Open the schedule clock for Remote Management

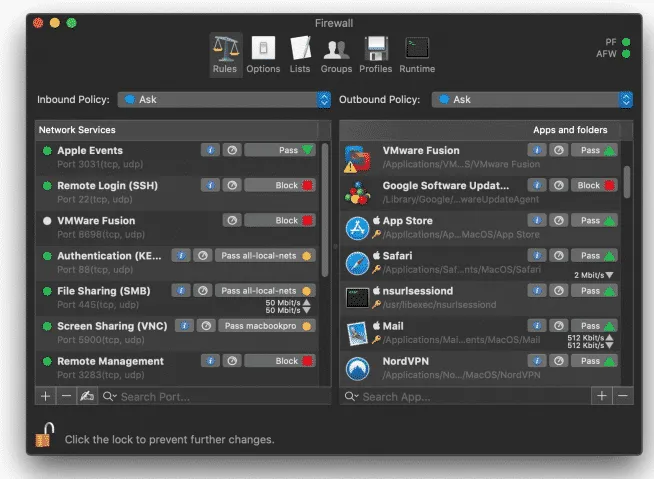[x=232, y=361]
